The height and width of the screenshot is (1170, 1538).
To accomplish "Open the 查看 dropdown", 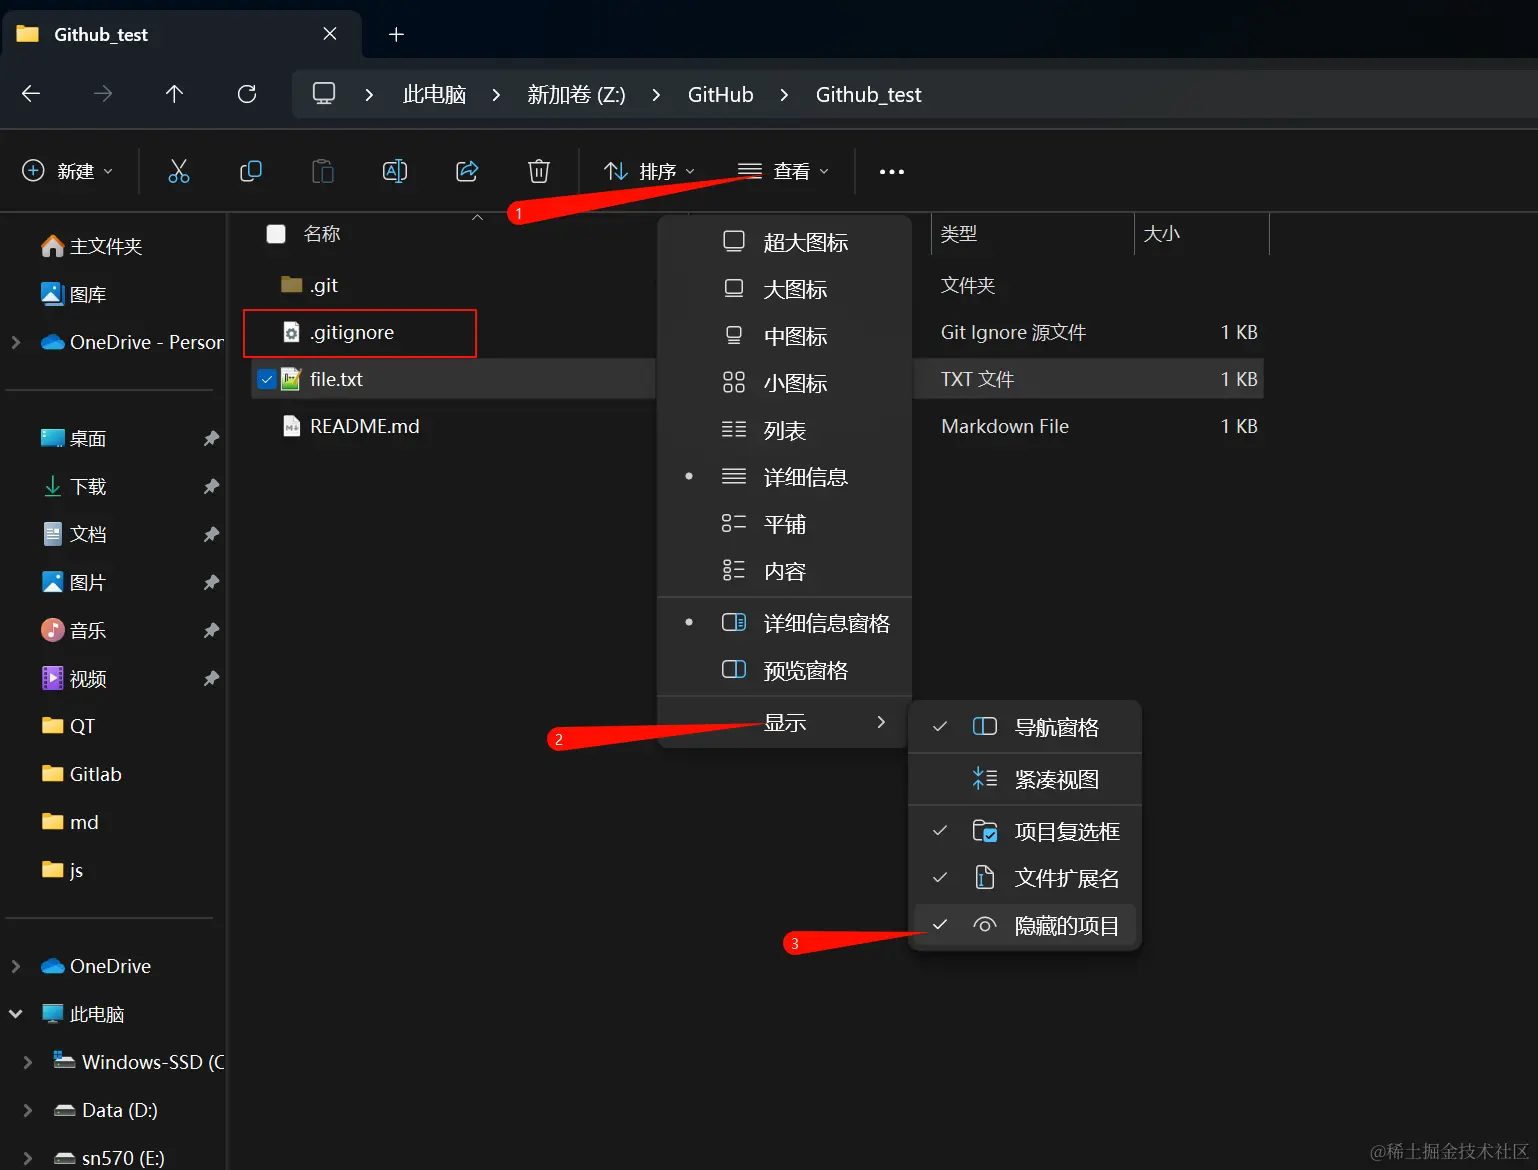I will [784, 171].
